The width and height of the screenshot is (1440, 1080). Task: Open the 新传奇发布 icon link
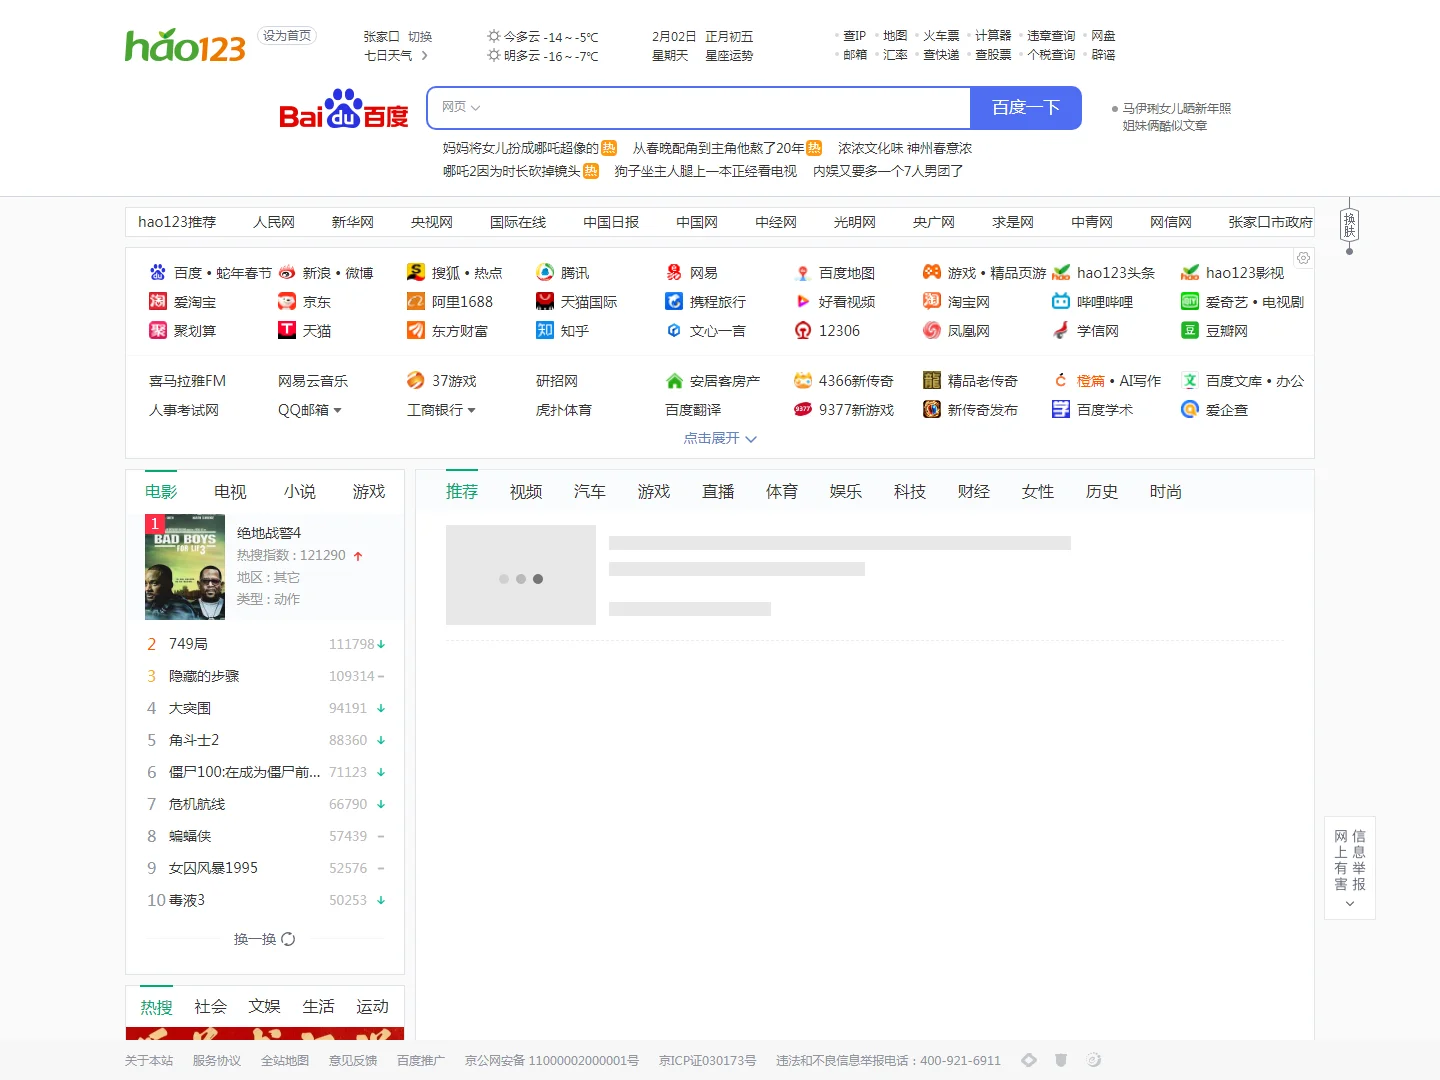[932, 409]
